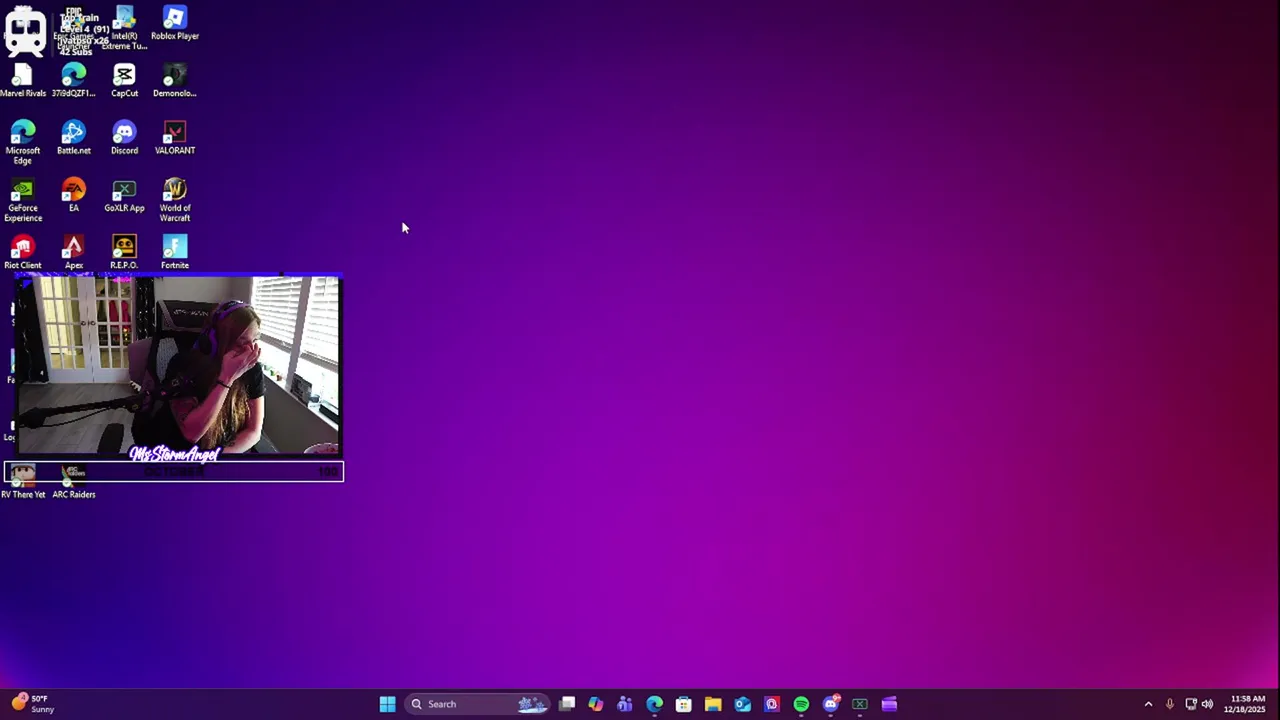This screenshot has width=1280, height=720.
Task: Launch the EA app desktop shortcut
Action: [74, 195]
